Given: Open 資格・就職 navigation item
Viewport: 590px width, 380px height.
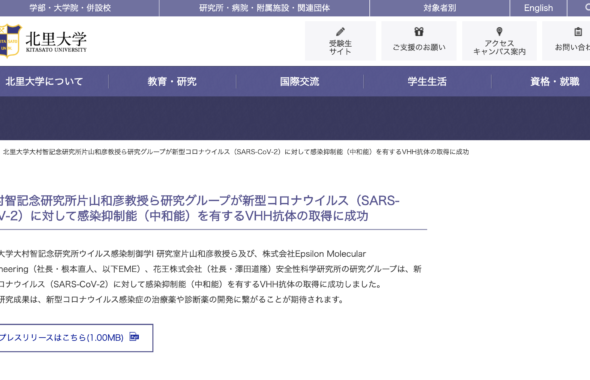Looking at the screenshot, I should coord(555,81).
